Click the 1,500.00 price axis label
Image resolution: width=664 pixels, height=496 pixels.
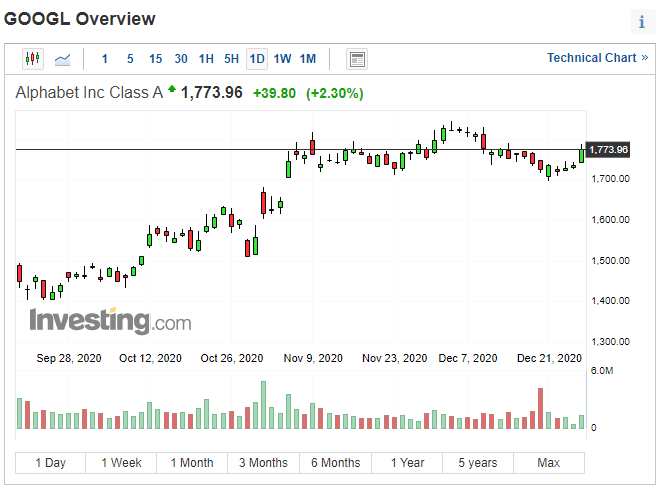click(x=610, y=260)
